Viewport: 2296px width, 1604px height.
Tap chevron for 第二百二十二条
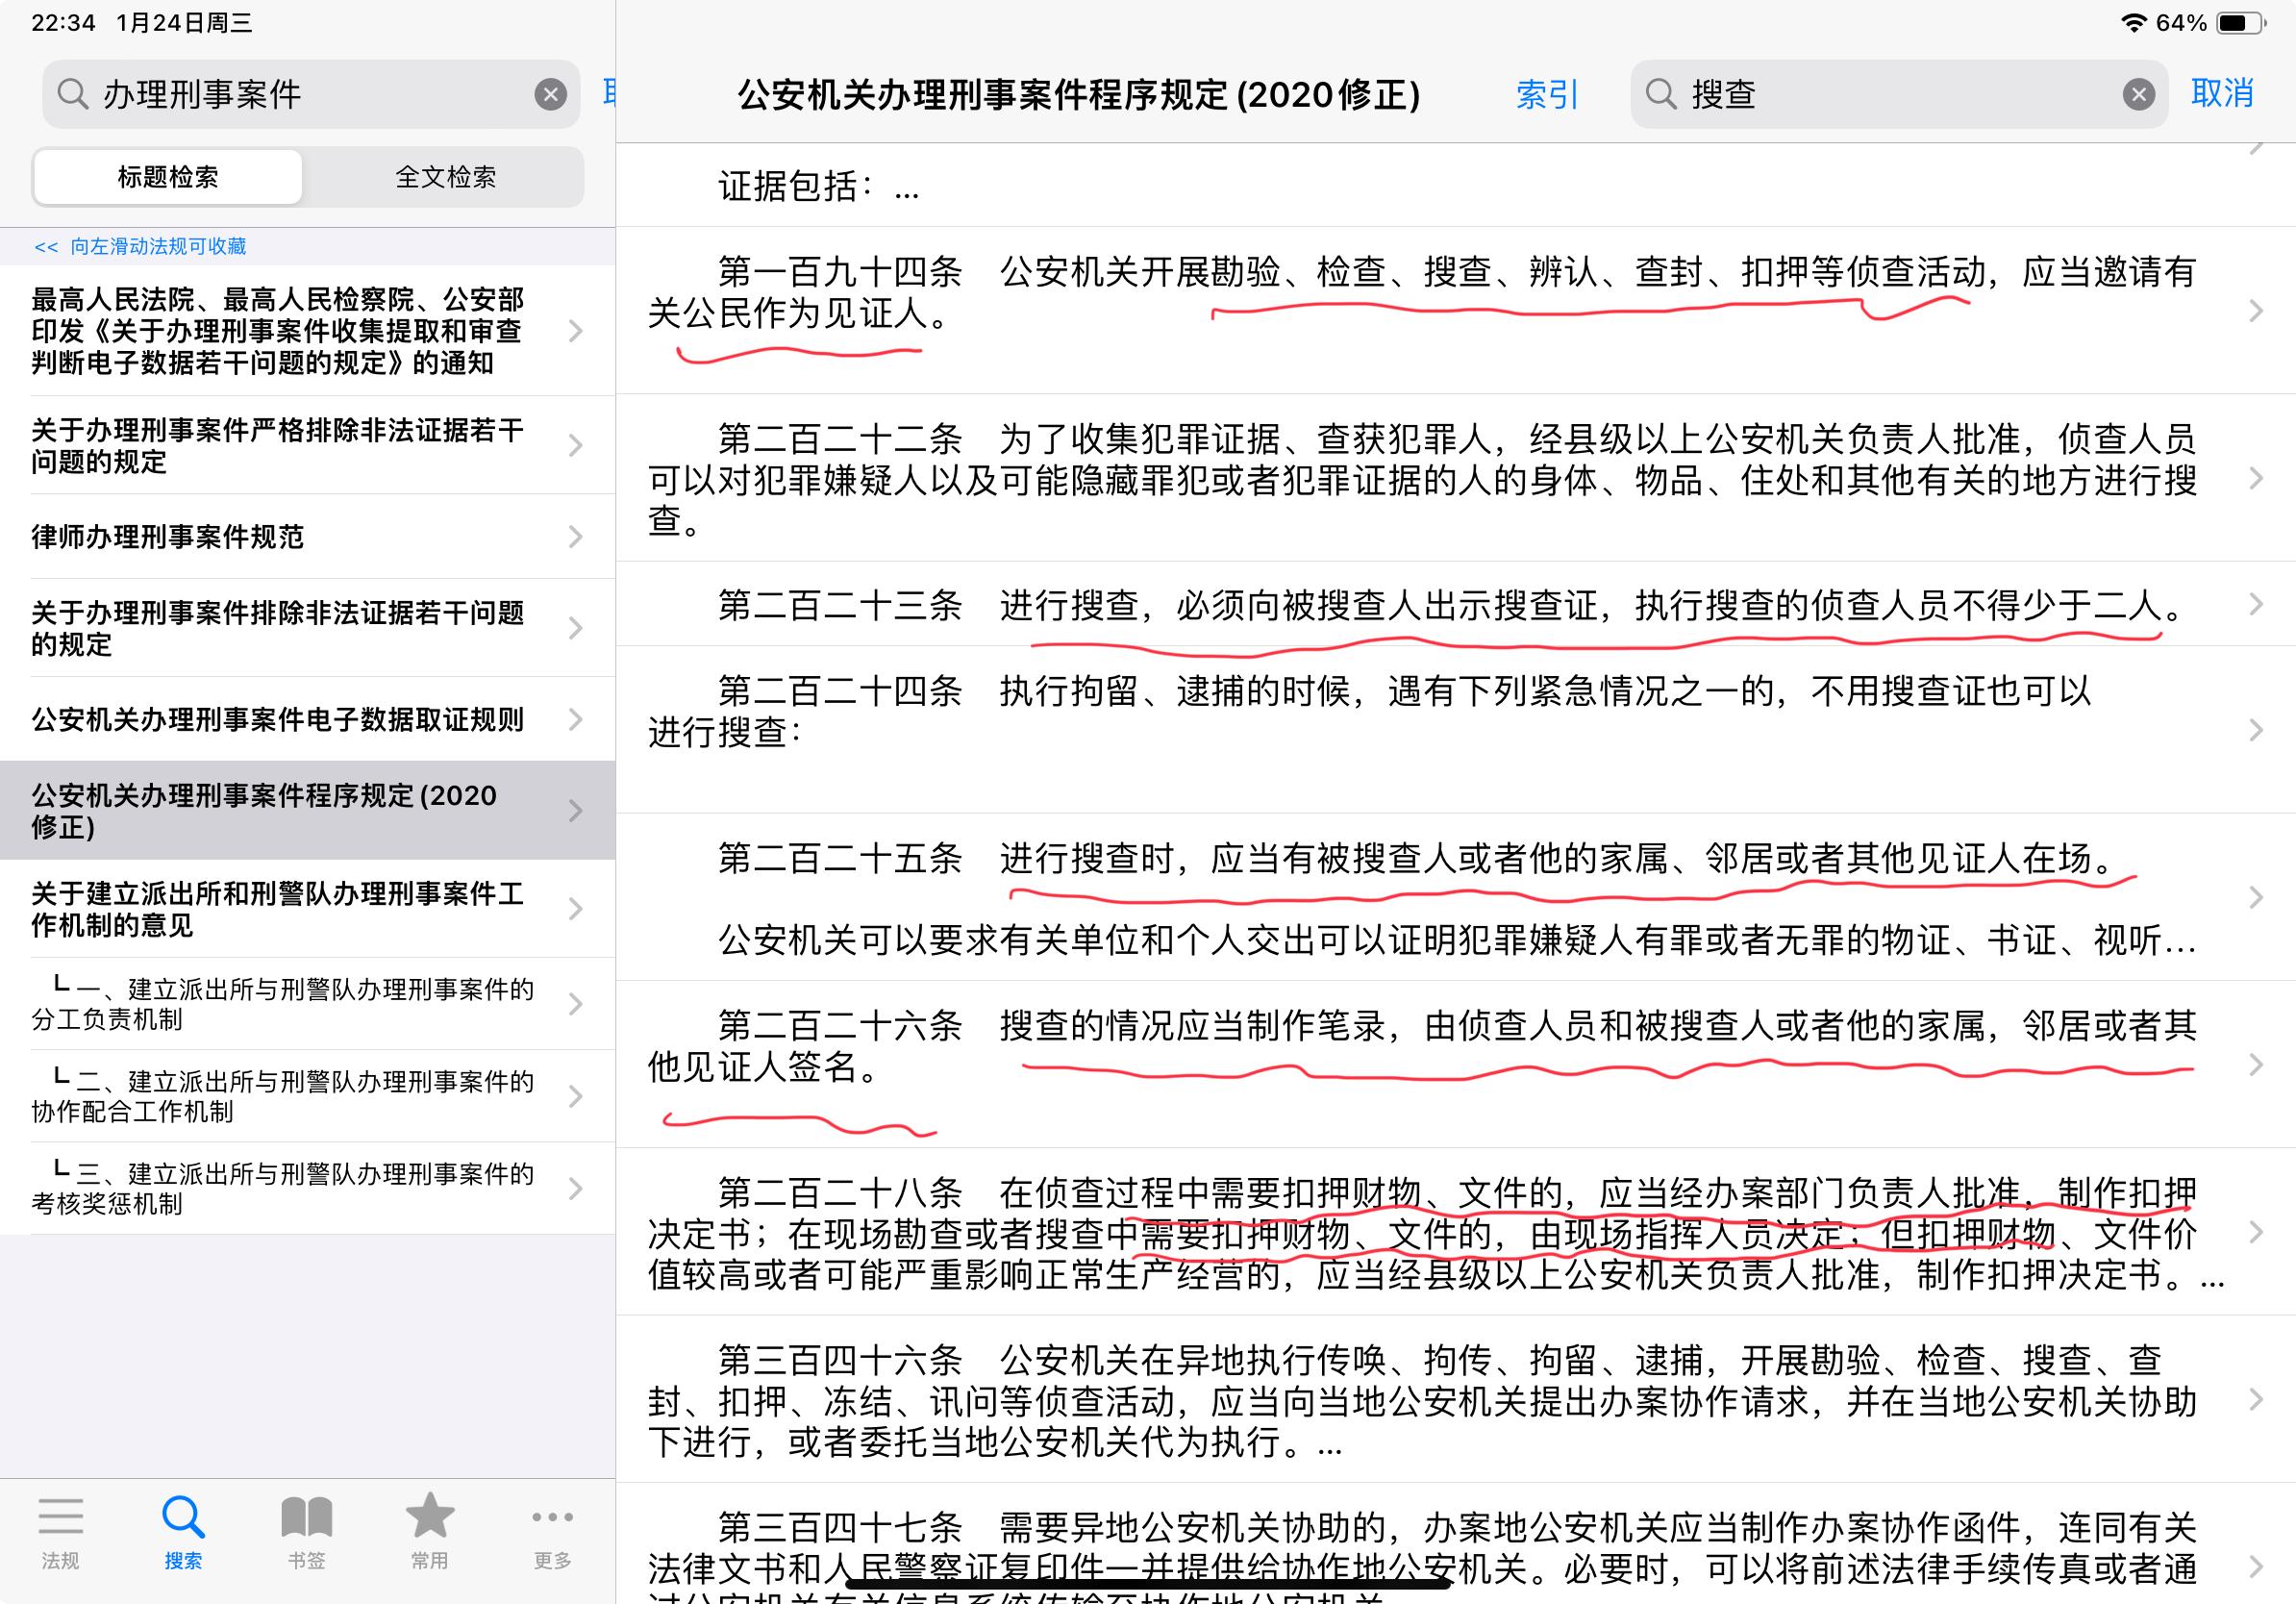tap(2256, 478)
